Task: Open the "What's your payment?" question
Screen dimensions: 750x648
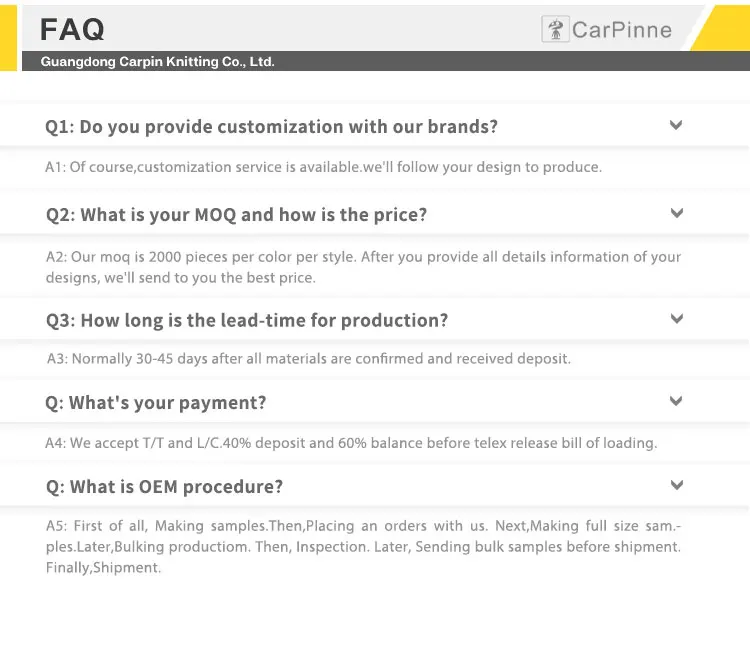Action: pyautogui.click(x=156, y=403)
